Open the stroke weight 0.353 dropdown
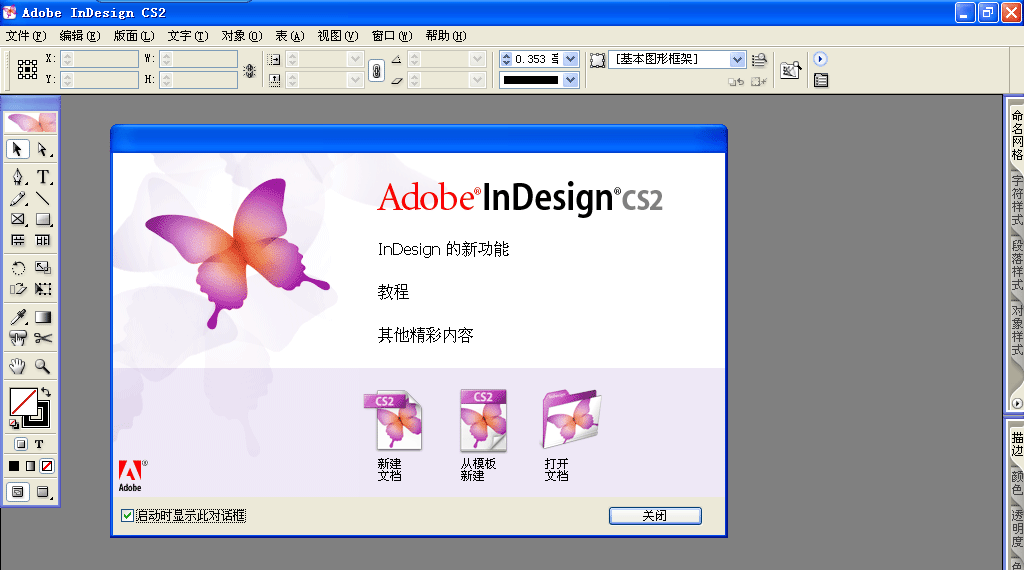This screenshot has height=570, width=1024. 571,59
